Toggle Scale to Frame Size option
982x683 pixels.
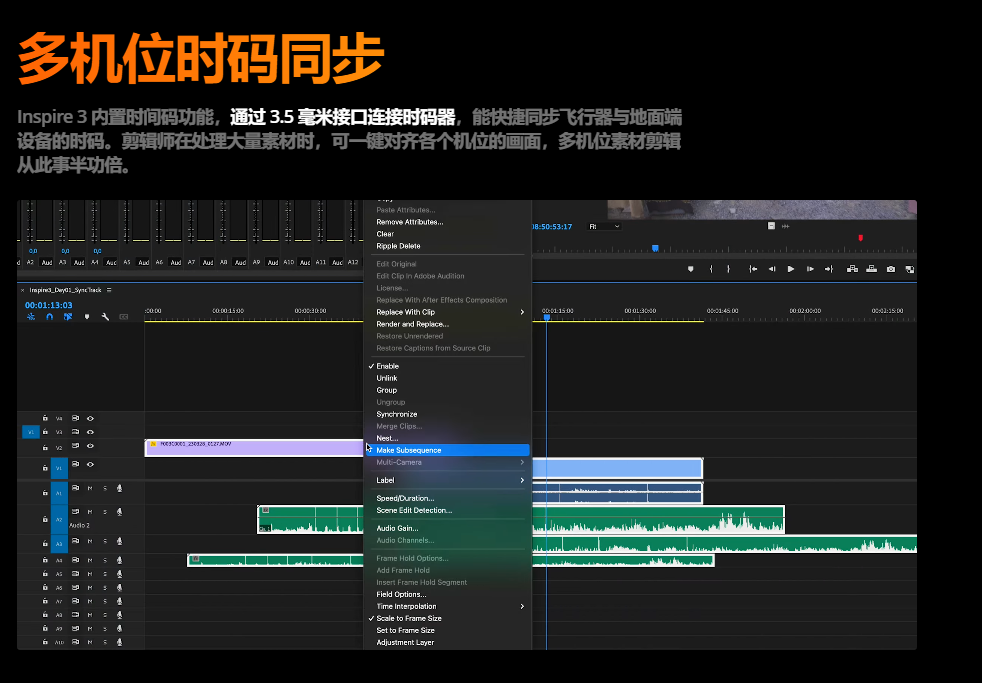pos(447,619)
